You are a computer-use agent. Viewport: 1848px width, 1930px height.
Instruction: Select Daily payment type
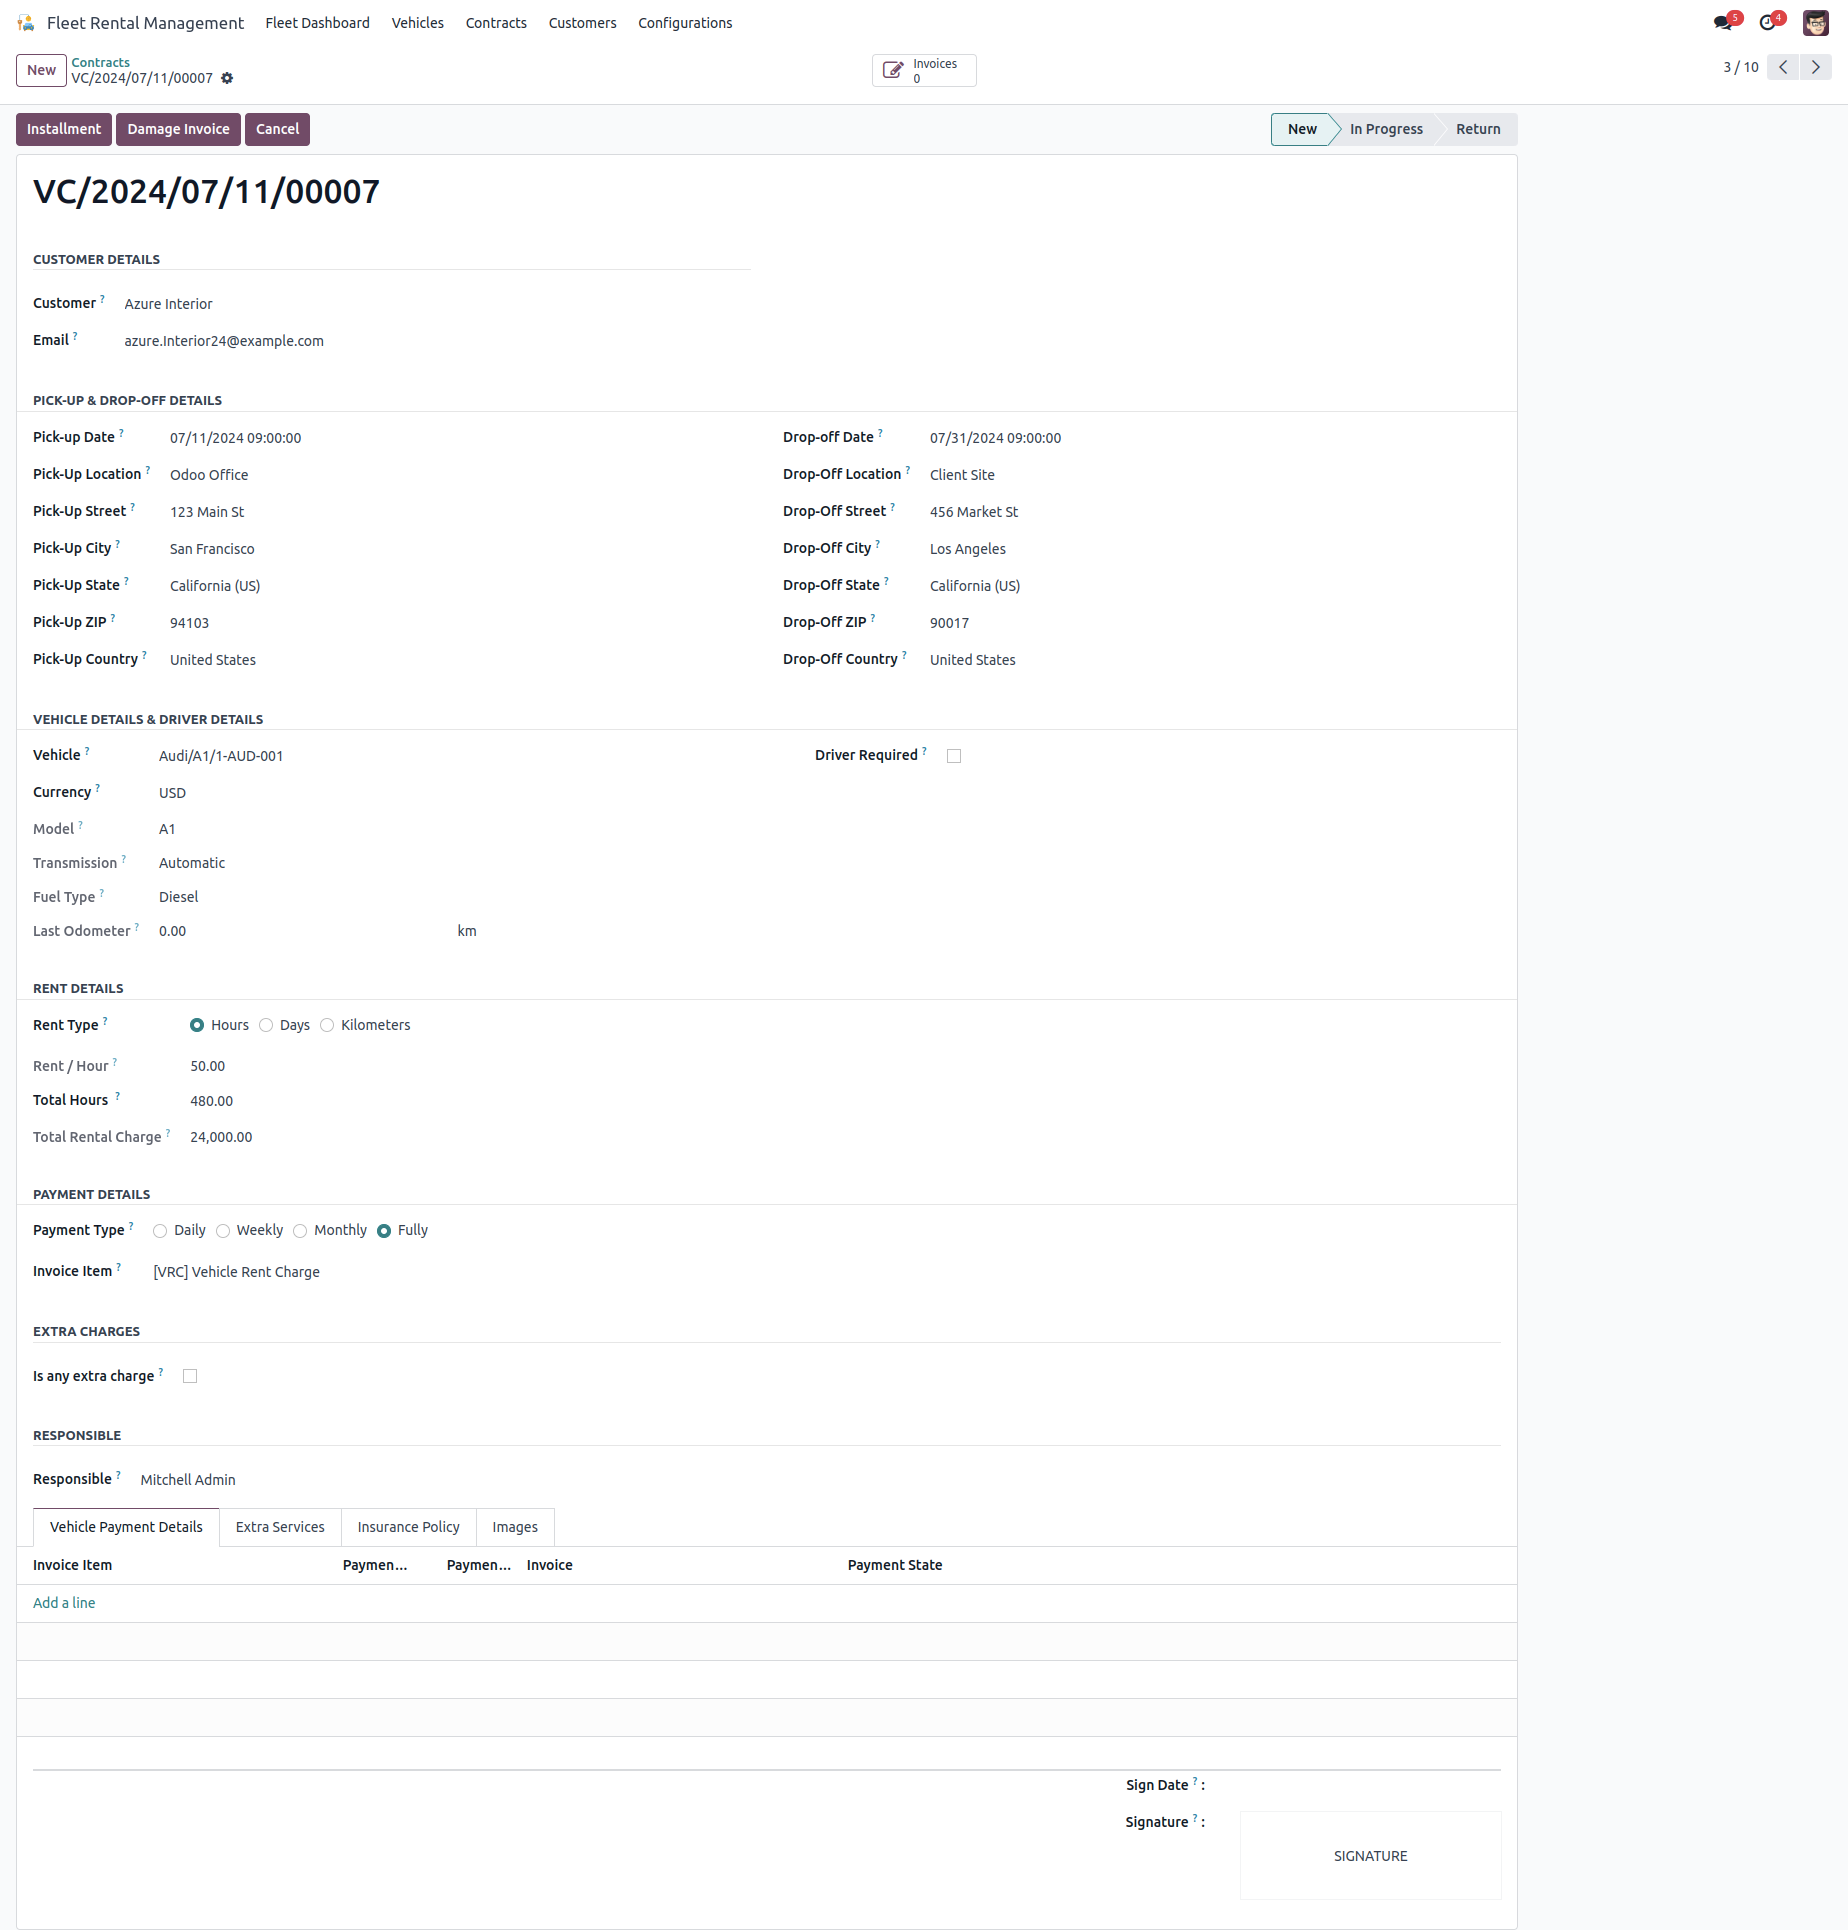click(160, 1231)
